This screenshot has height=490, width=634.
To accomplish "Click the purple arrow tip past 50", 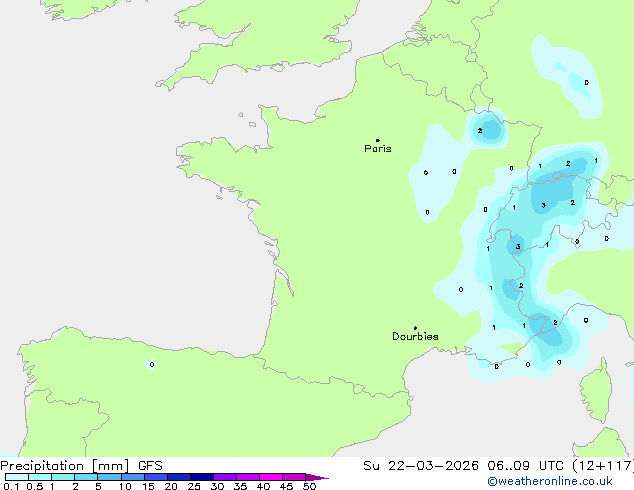I will 317,477.
